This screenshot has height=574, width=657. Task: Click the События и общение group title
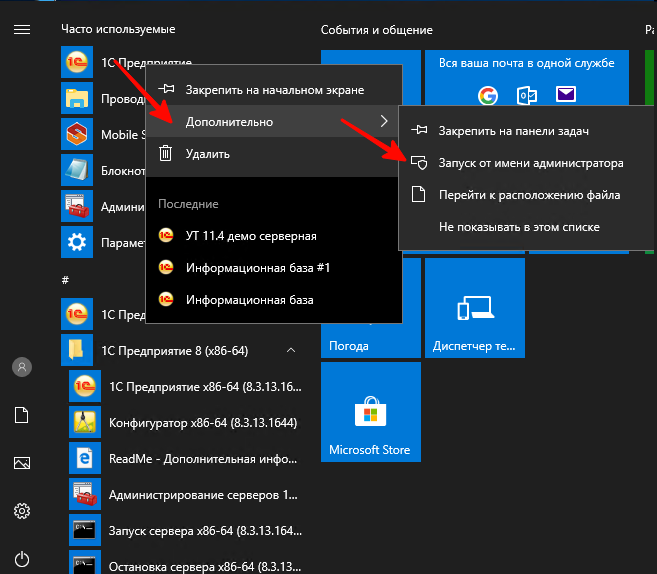point(377,30)
